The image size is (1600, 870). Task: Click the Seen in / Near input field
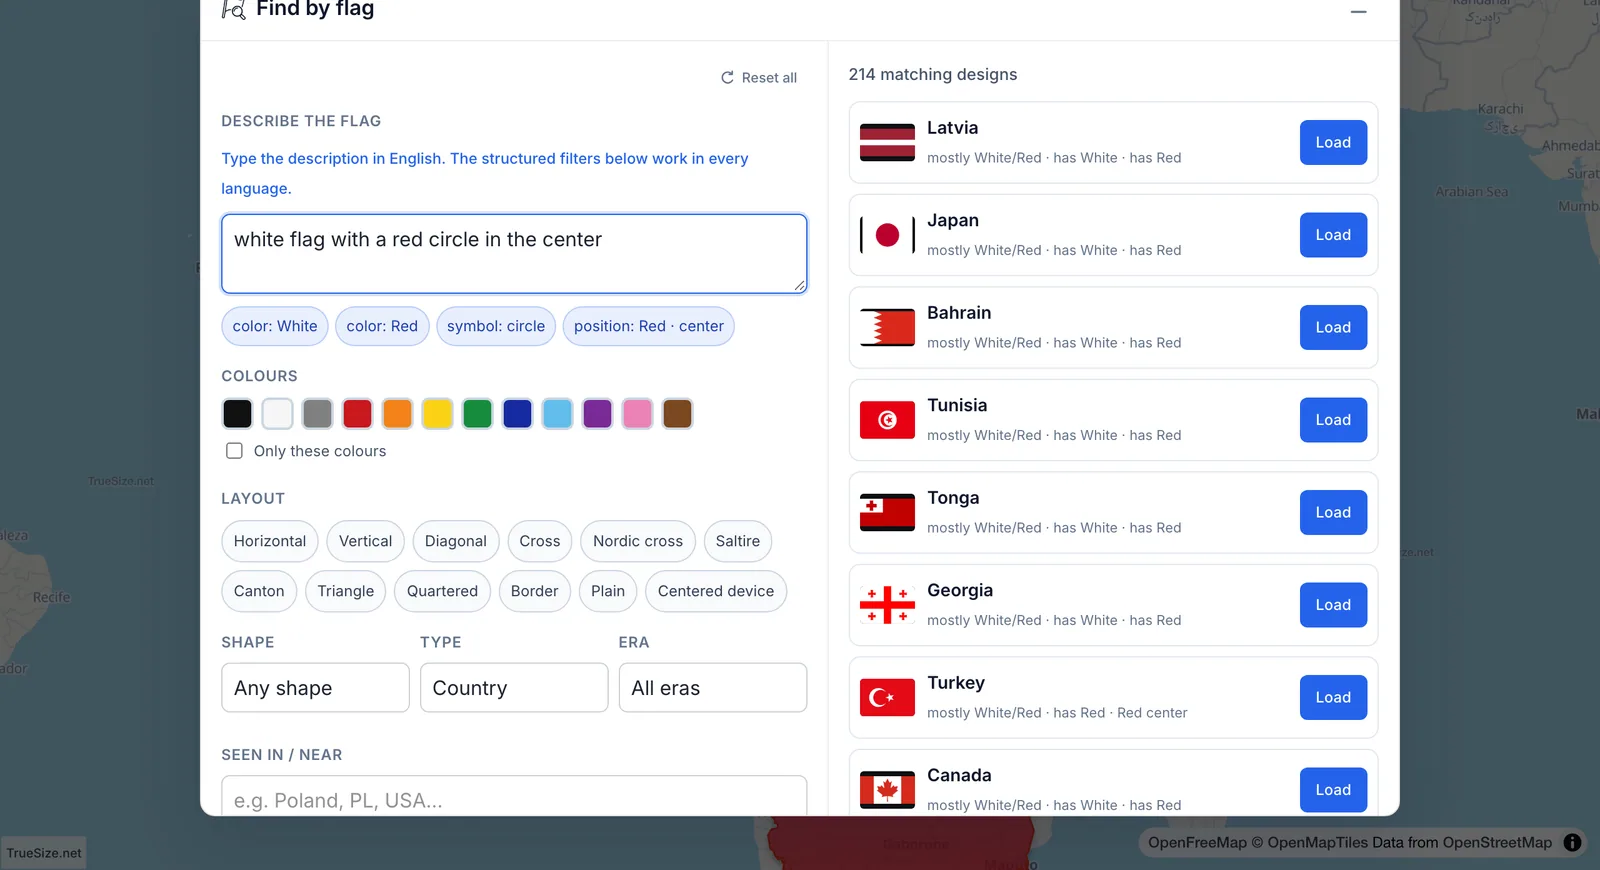(x=514, y=796)
